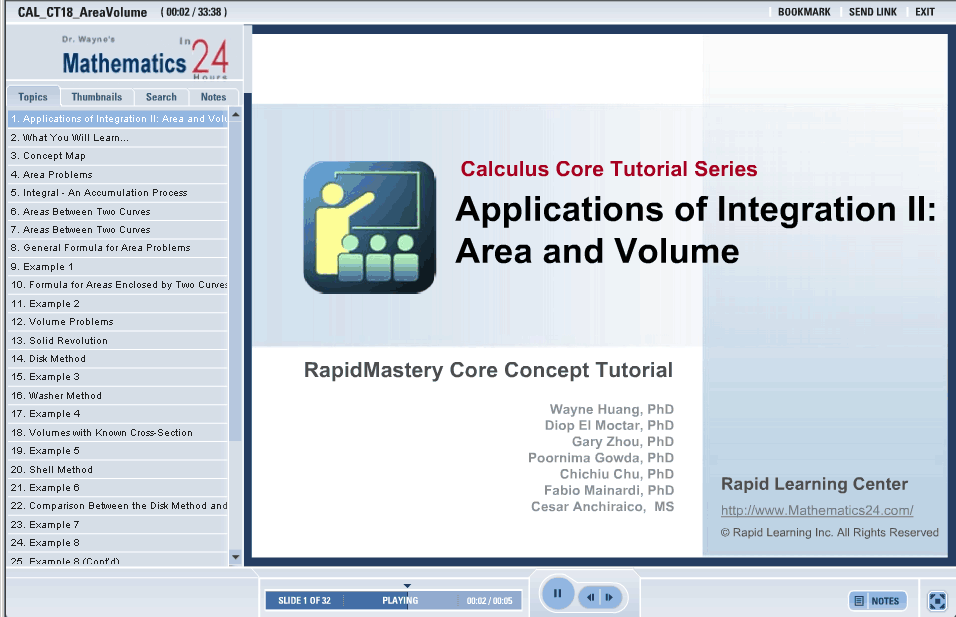Click EXIT in the top bar
This screenshot has height=617, width=956.
[924, 12]
